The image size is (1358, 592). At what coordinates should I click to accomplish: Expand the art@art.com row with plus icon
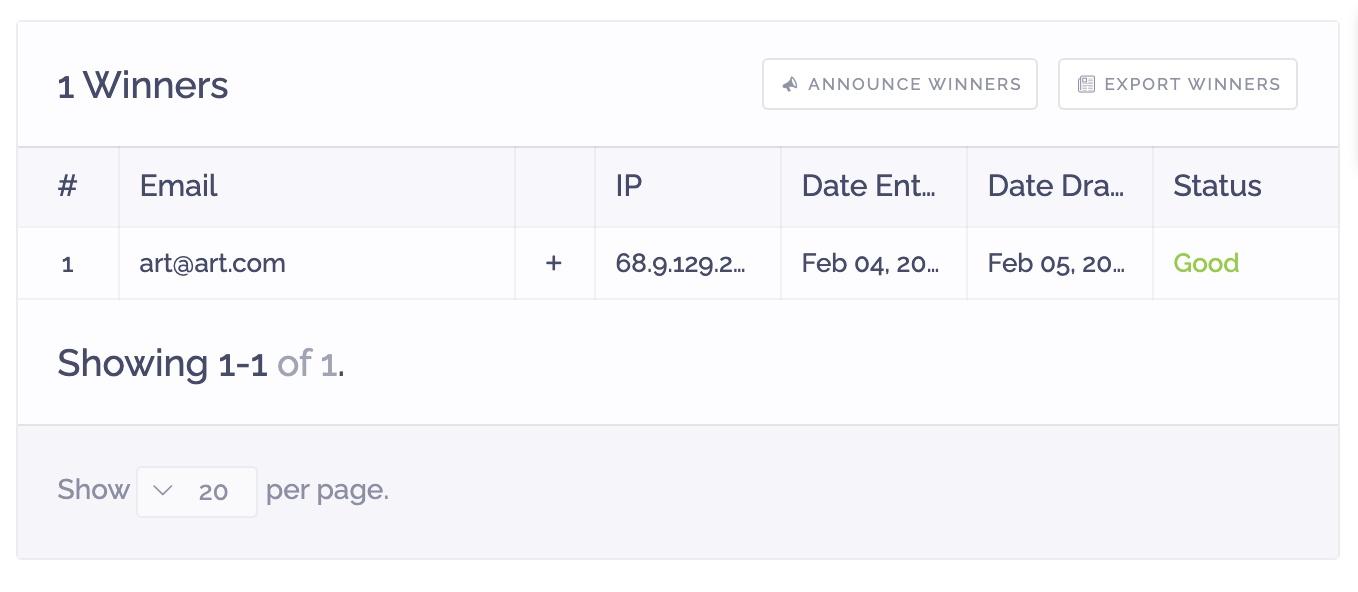553,263
